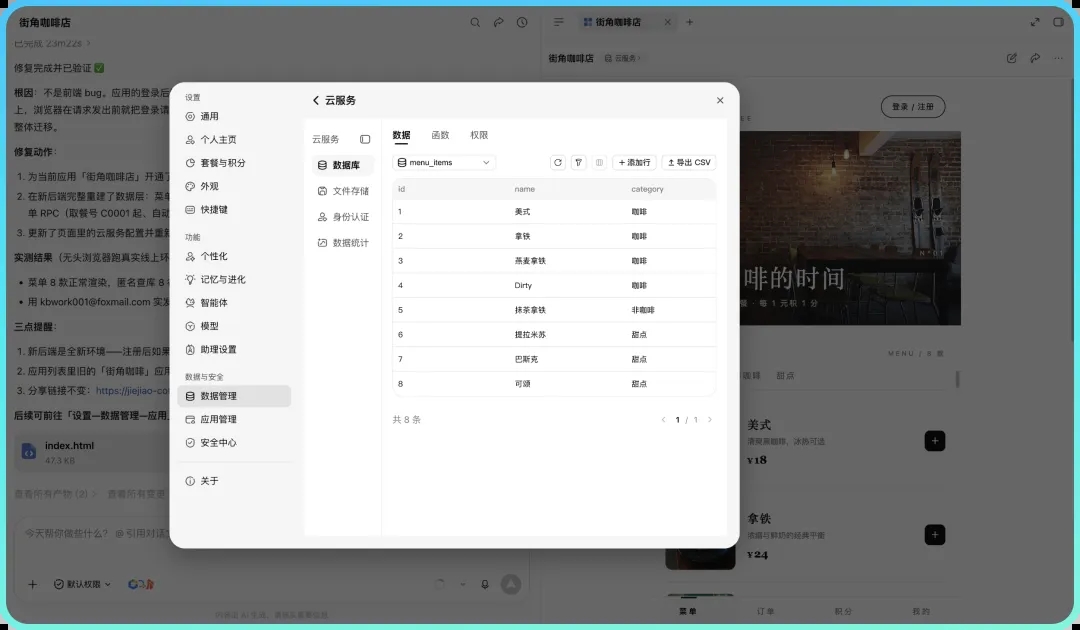Open the 关于 settings section
Image resolution: width=1080 pixels, height=630 pixels.
click(x=234, y=481)
